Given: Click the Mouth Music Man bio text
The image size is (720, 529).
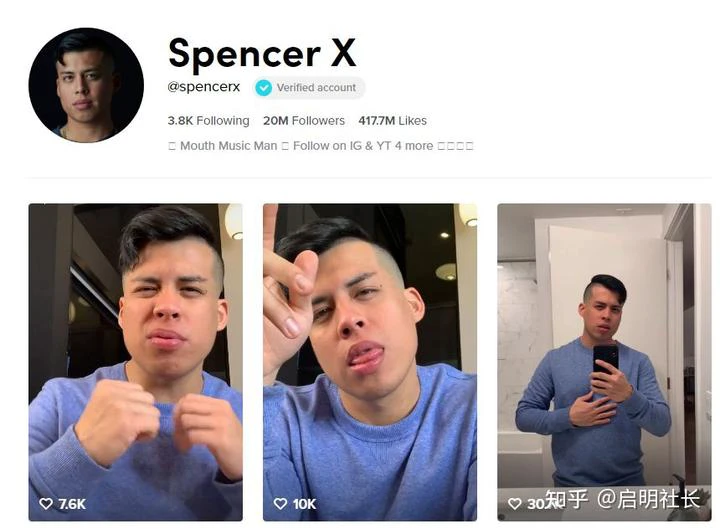Looking at the screenshot, I should point(229,146).
